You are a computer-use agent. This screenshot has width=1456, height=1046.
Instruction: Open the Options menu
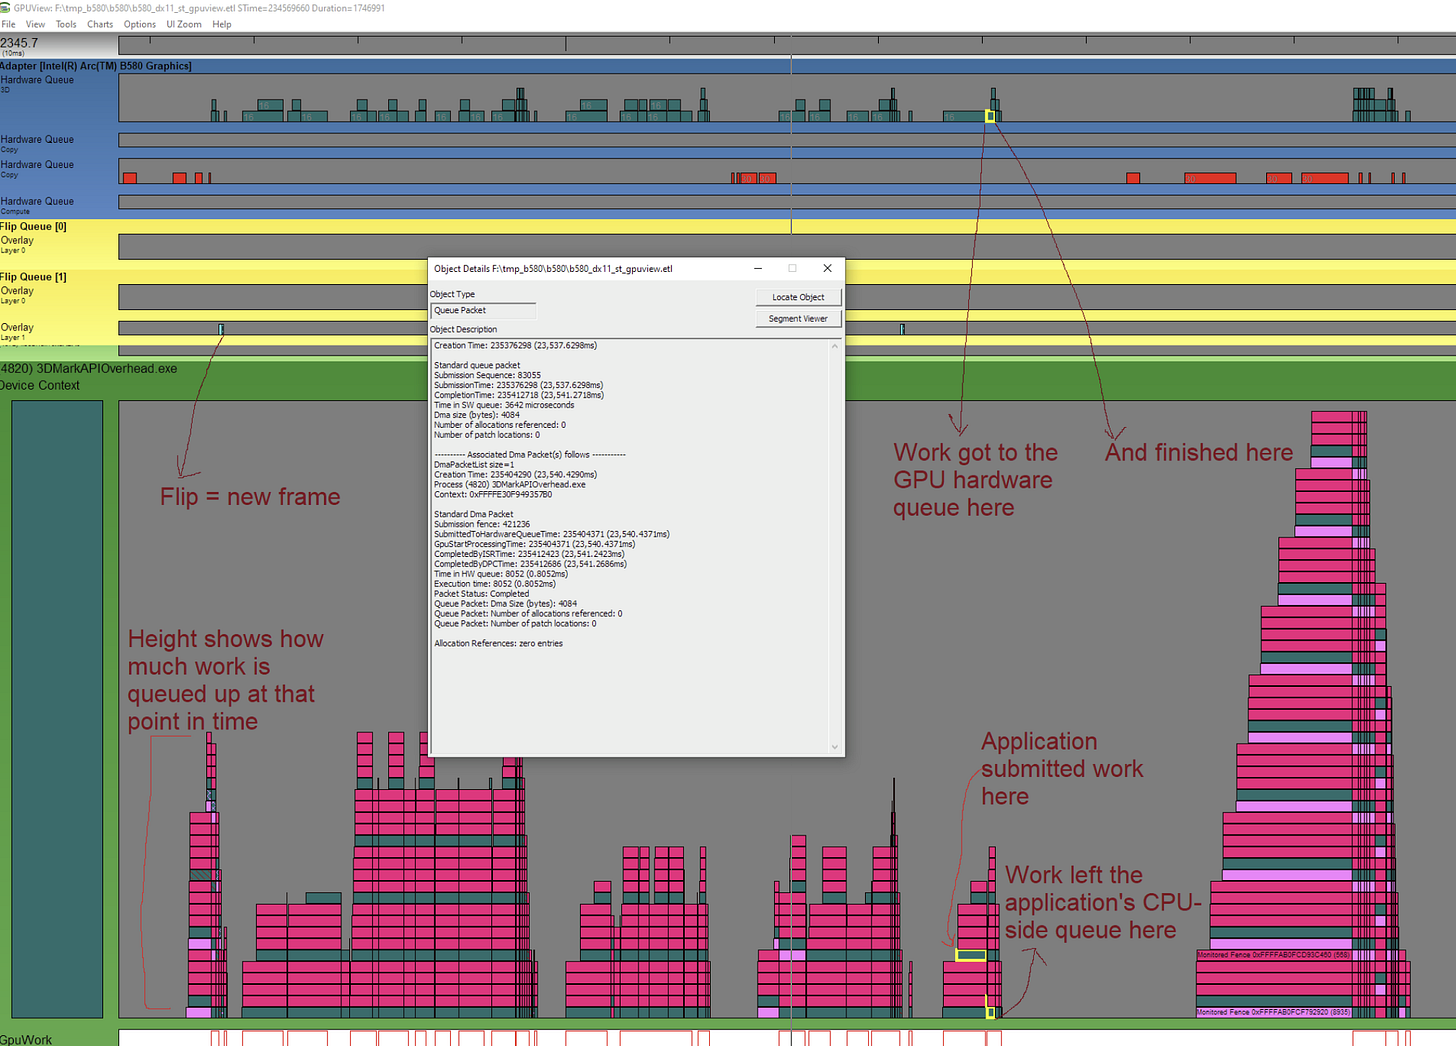(x=140, y=24)
